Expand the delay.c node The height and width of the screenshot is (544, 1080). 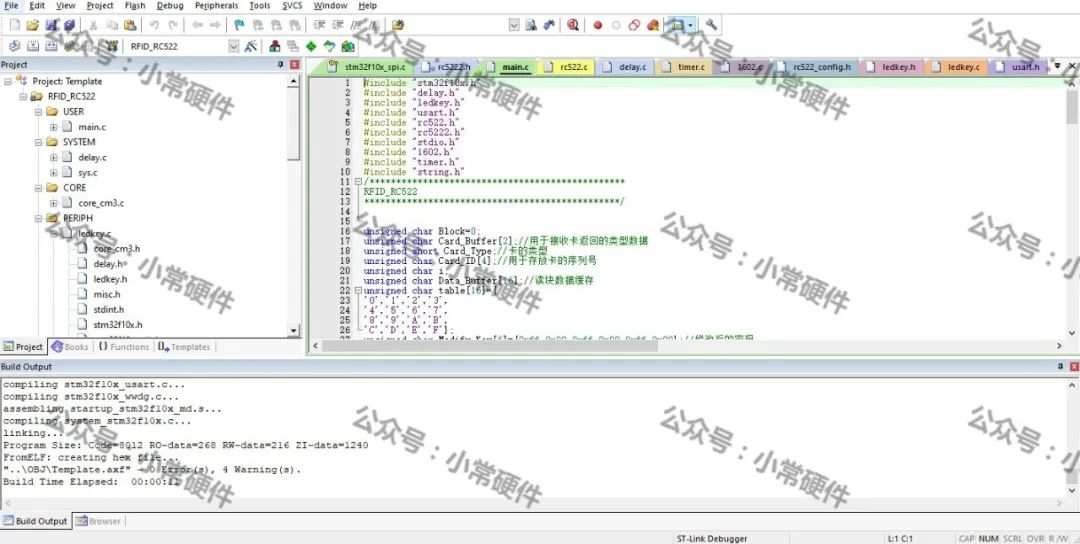[x=54, y=158]
